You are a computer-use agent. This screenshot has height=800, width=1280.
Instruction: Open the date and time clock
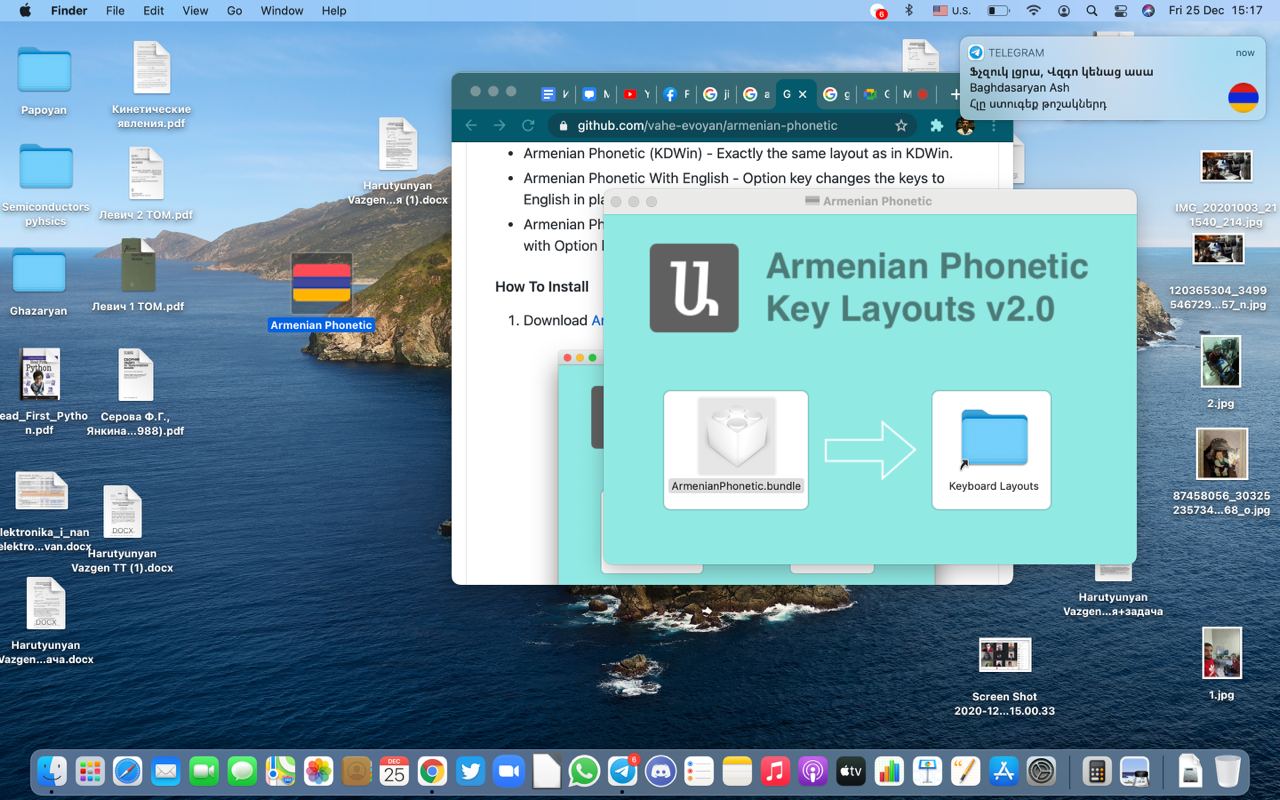pyautogui.click(x=1216, y=11)
